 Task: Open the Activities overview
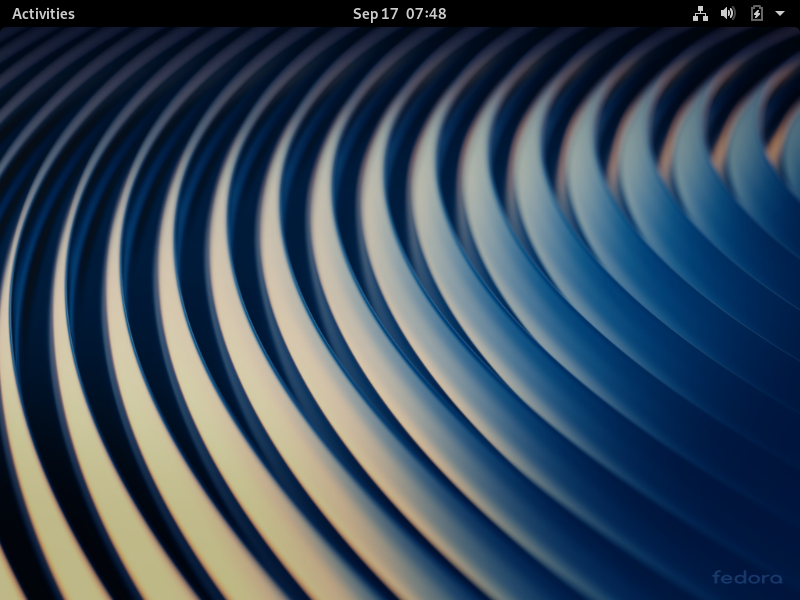[x=43, y=14]
